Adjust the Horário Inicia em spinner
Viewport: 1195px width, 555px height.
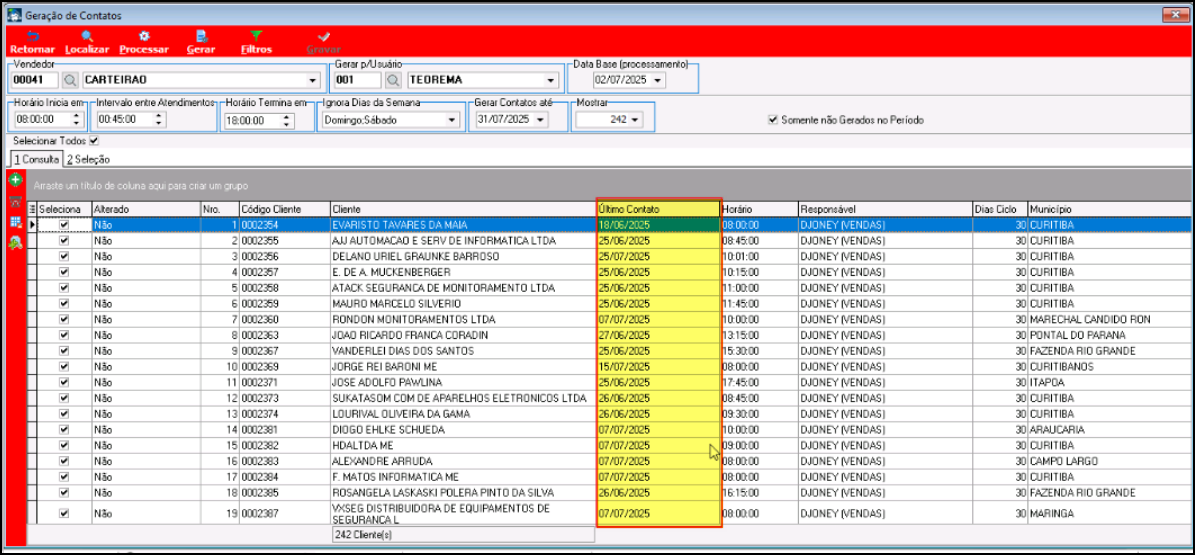75,120
